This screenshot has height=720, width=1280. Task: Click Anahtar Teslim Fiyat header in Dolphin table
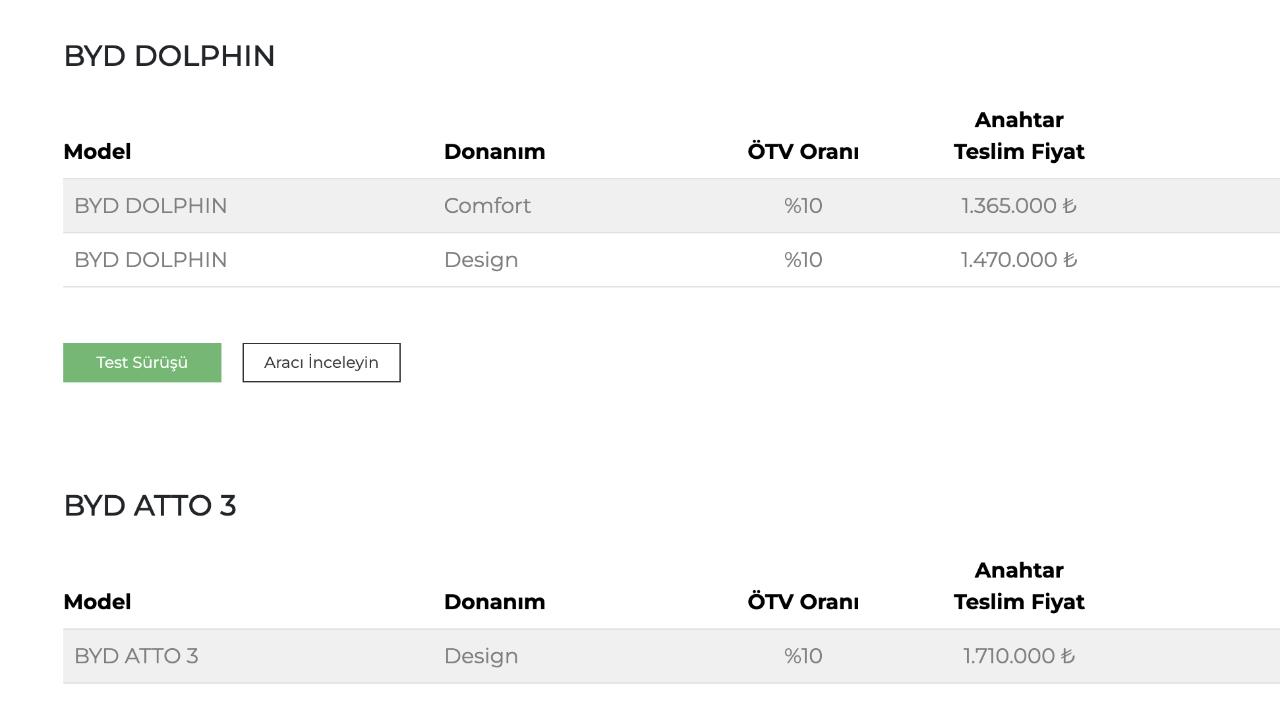(x=1019, y=136)
